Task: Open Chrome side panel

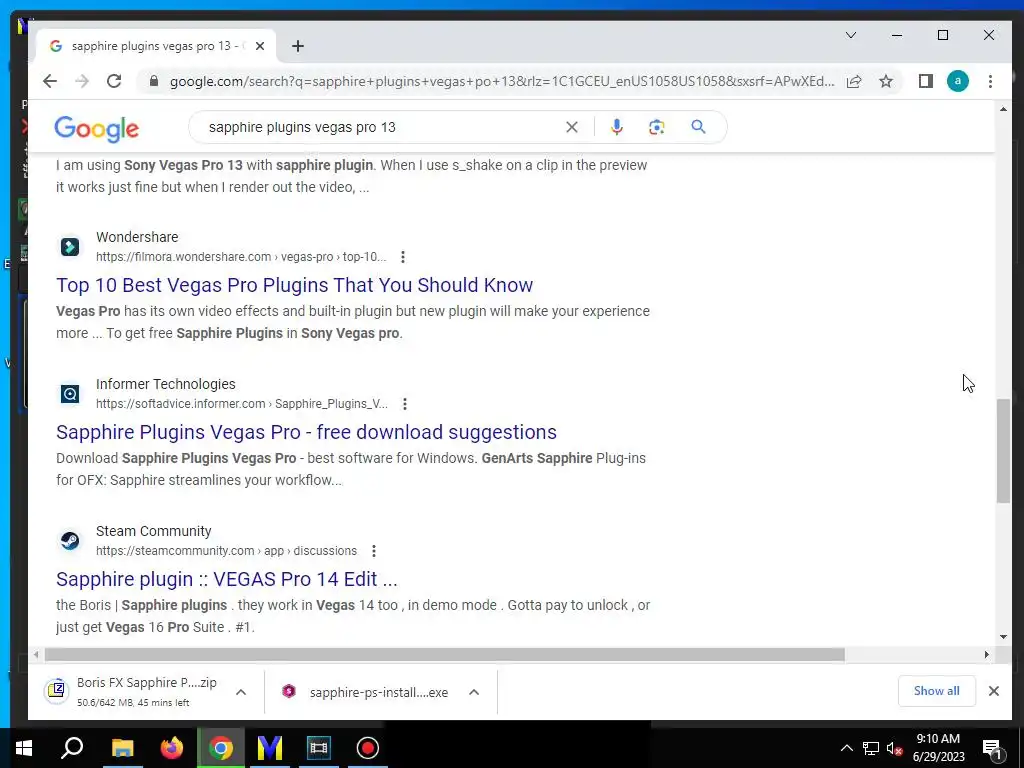Action: (x=925, y=81)
